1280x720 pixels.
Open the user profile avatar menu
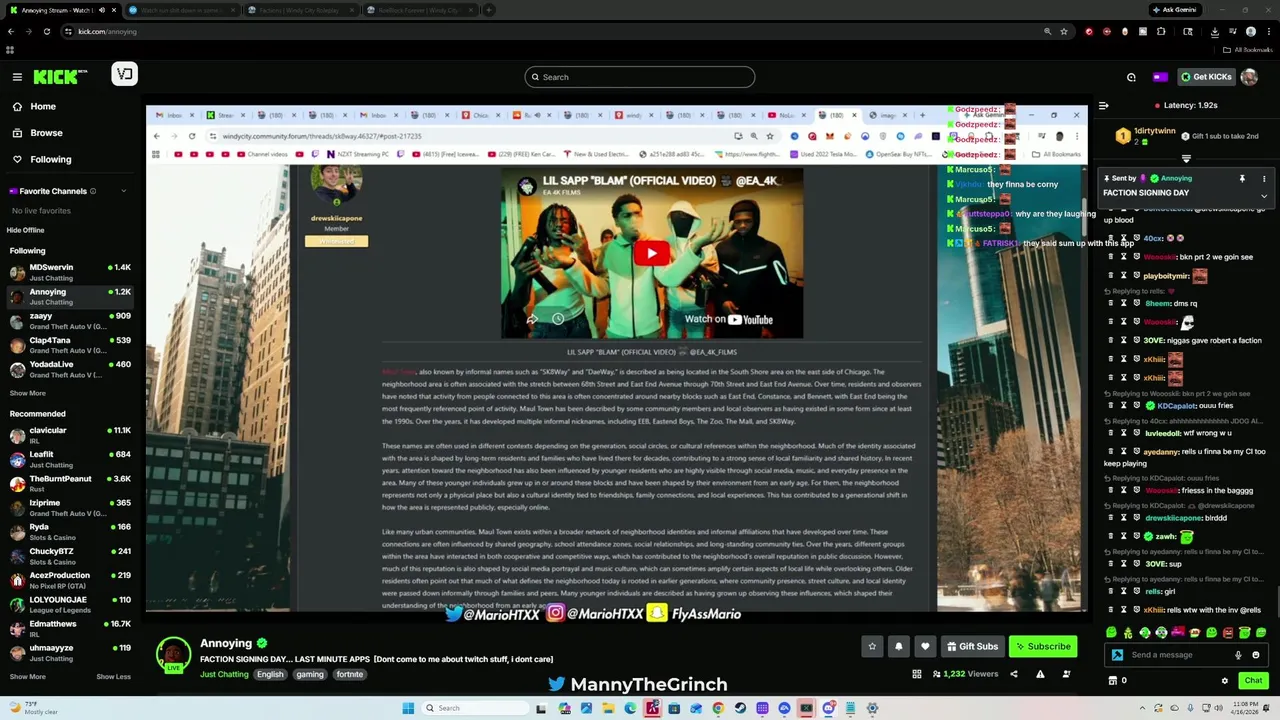pyautogui.click(x=1249, y=77)
